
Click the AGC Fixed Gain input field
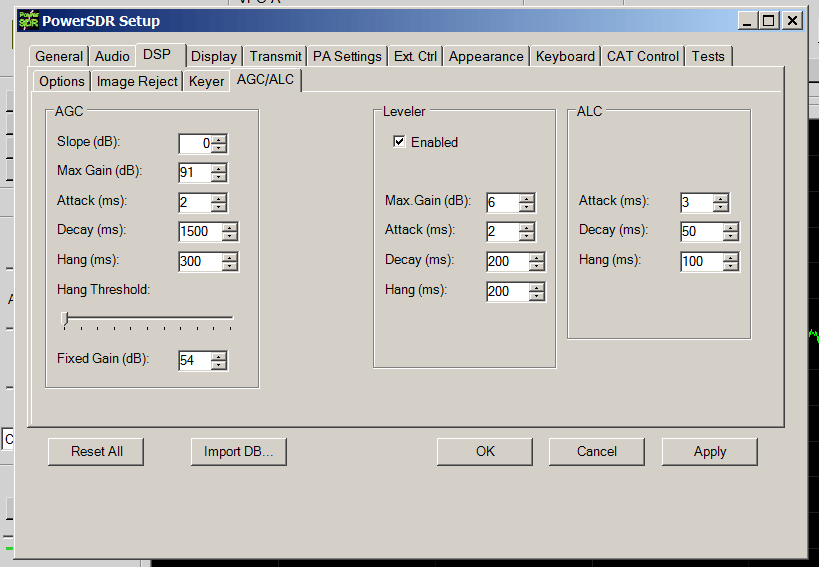[194, 360]
